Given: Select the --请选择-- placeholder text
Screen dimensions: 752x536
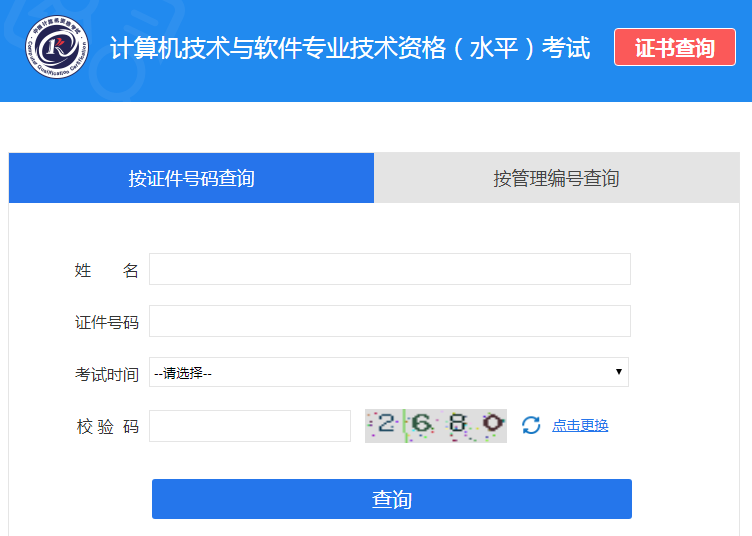Looking at the screenshot, I should (183, 373).
